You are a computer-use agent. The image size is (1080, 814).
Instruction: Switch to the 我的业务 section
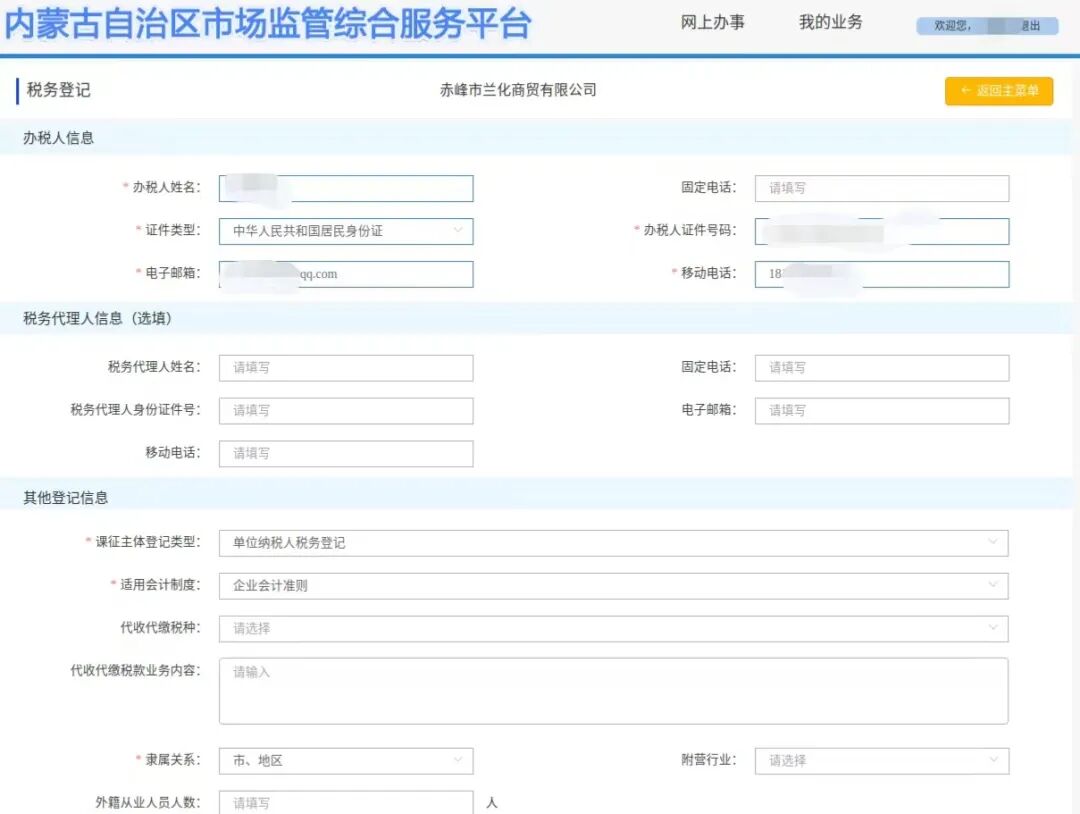[x=829, y=24]
